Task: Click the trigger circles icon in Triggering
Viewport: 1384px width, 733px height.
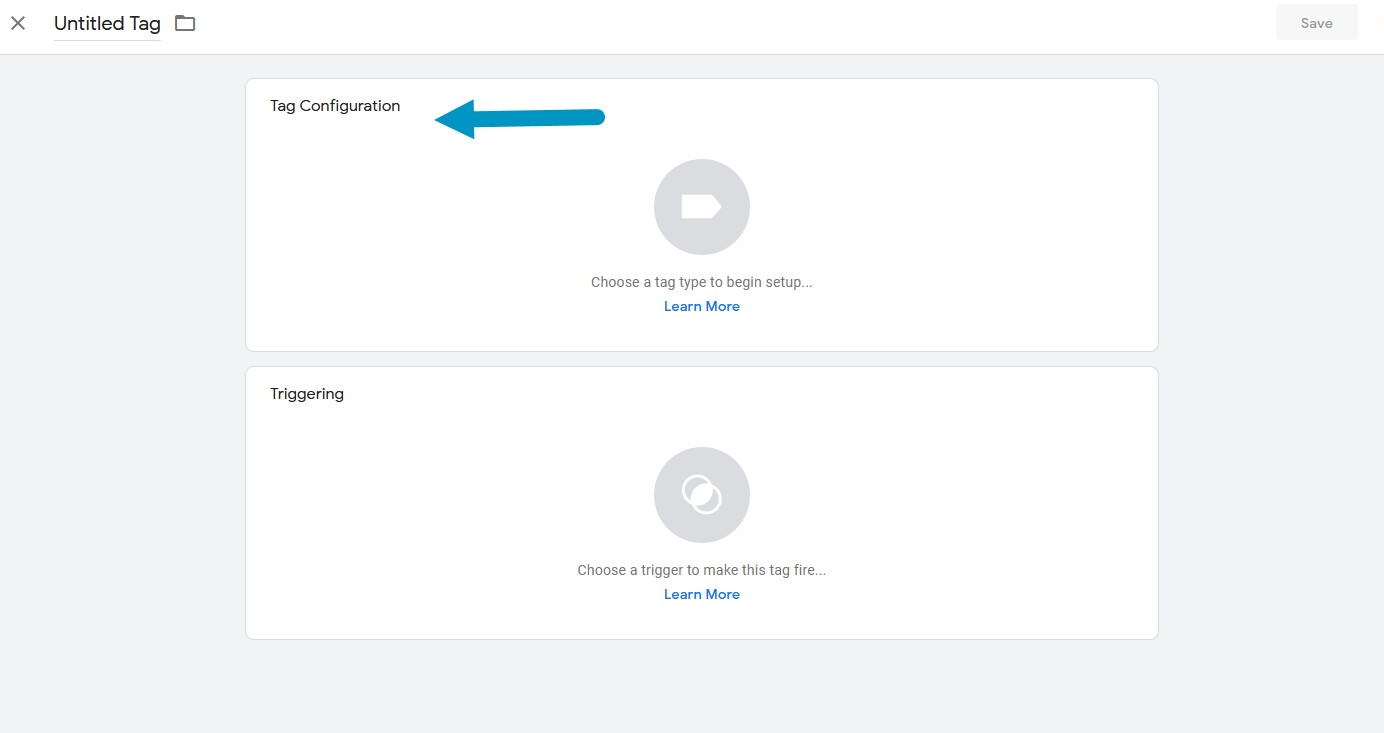Action: (702, 495)
